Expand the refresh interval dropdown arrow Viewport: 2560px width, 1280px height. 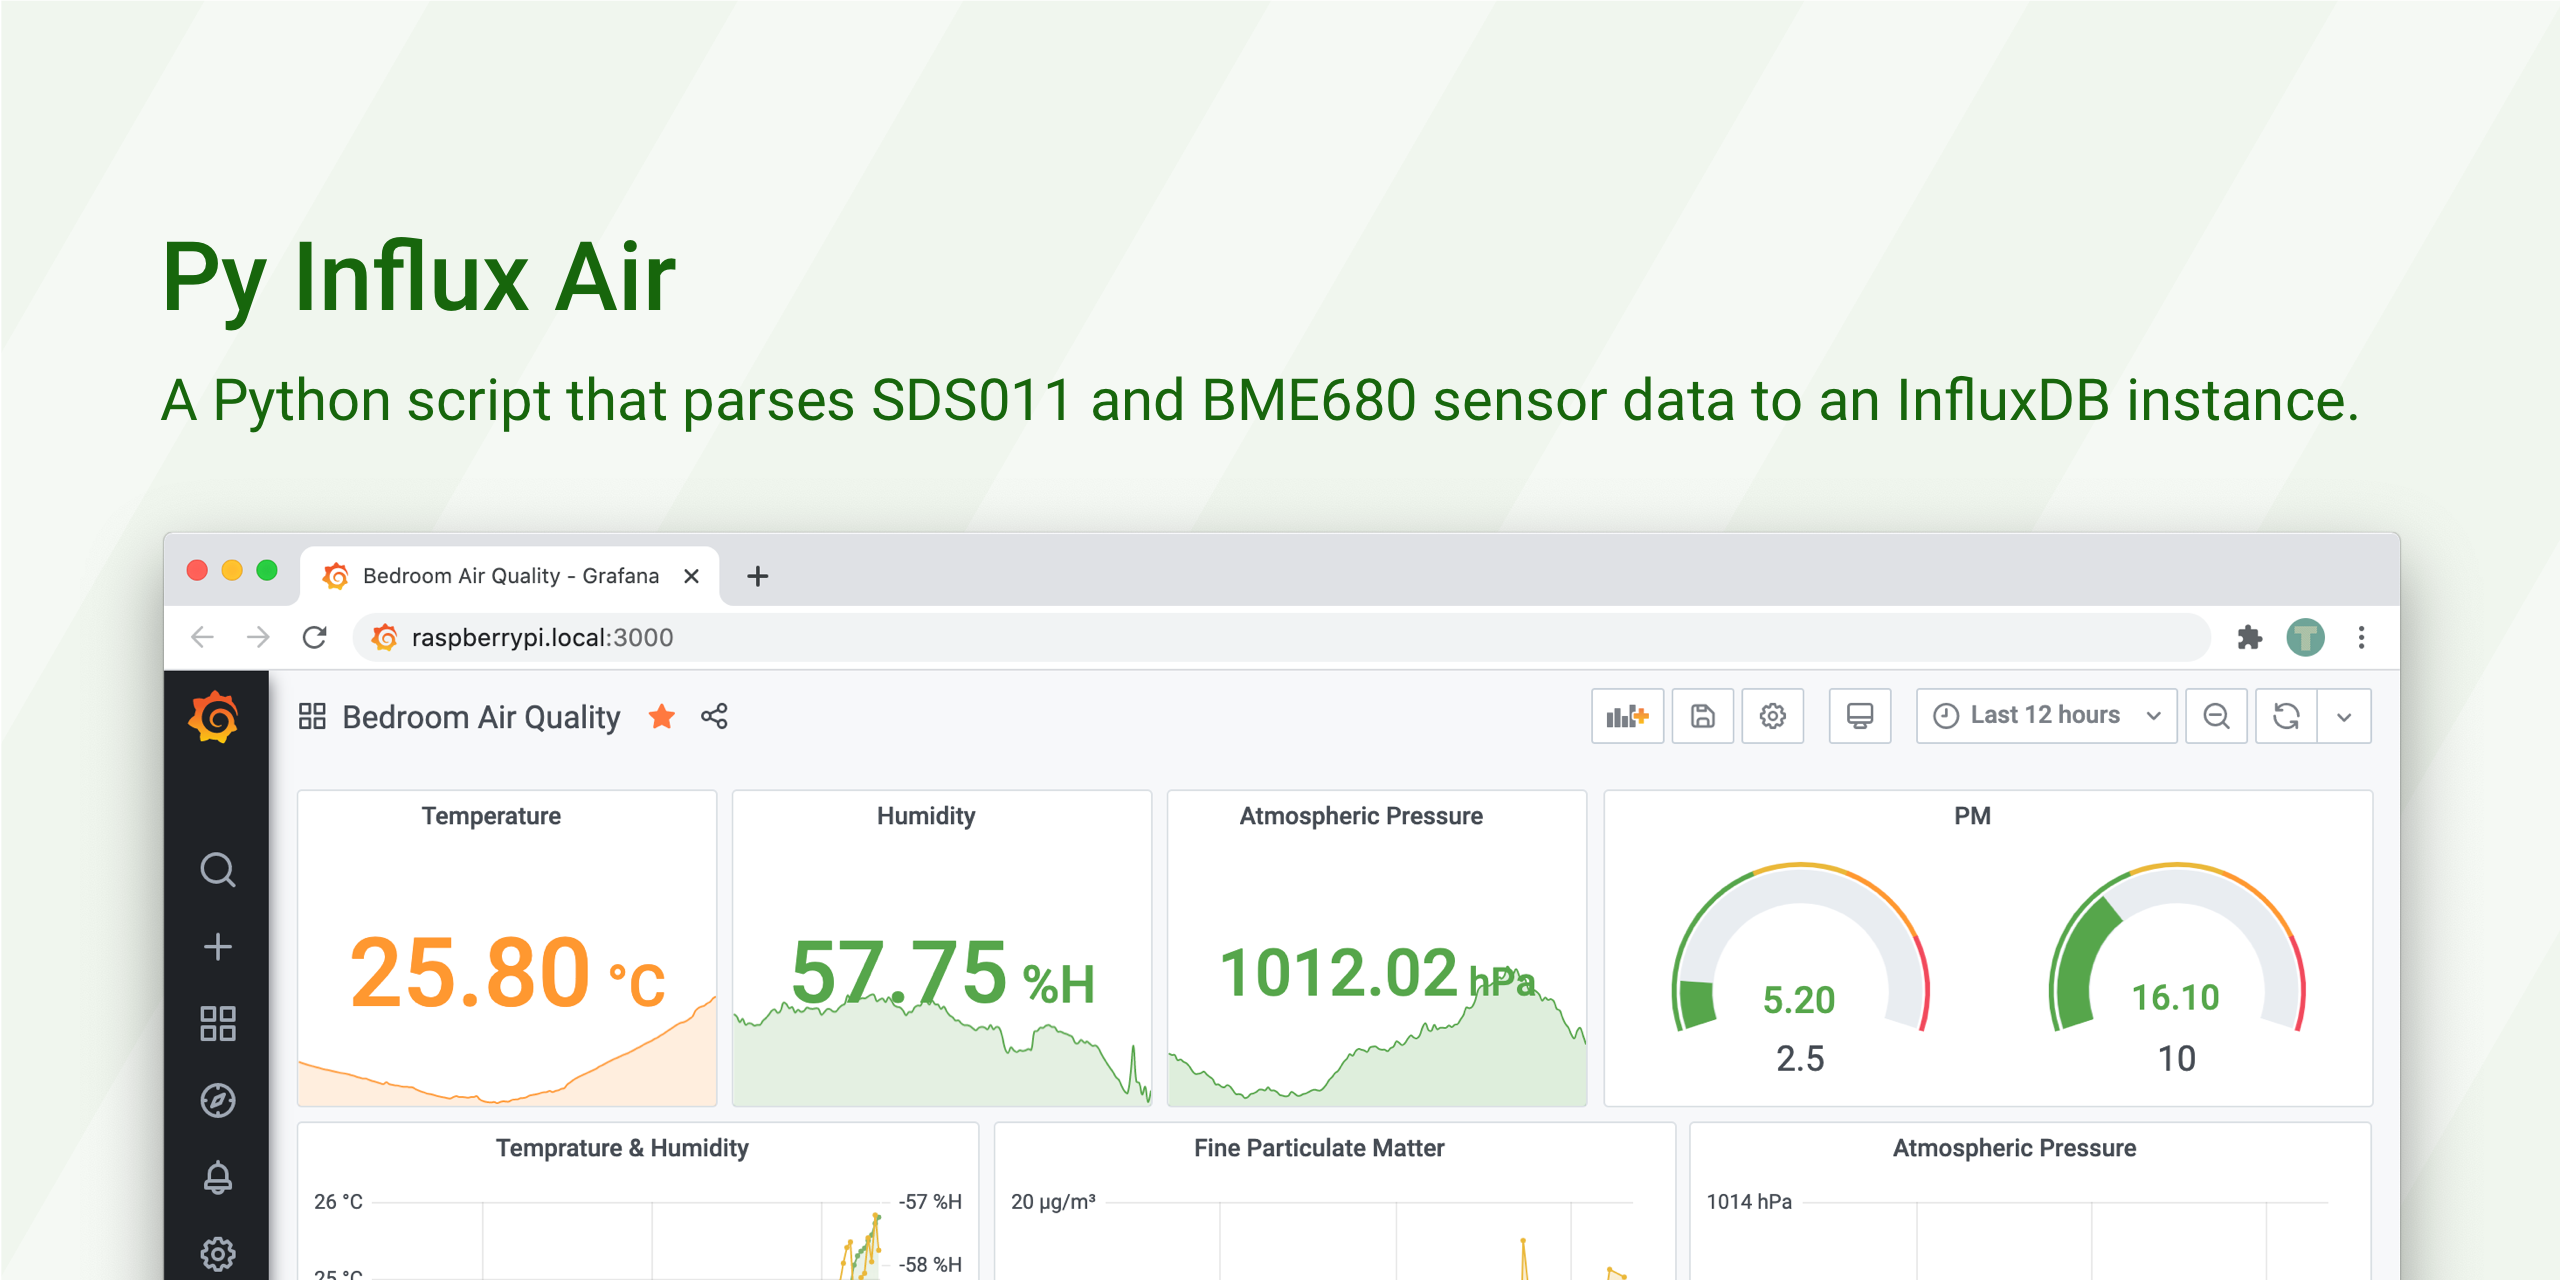click(2343, 716)
